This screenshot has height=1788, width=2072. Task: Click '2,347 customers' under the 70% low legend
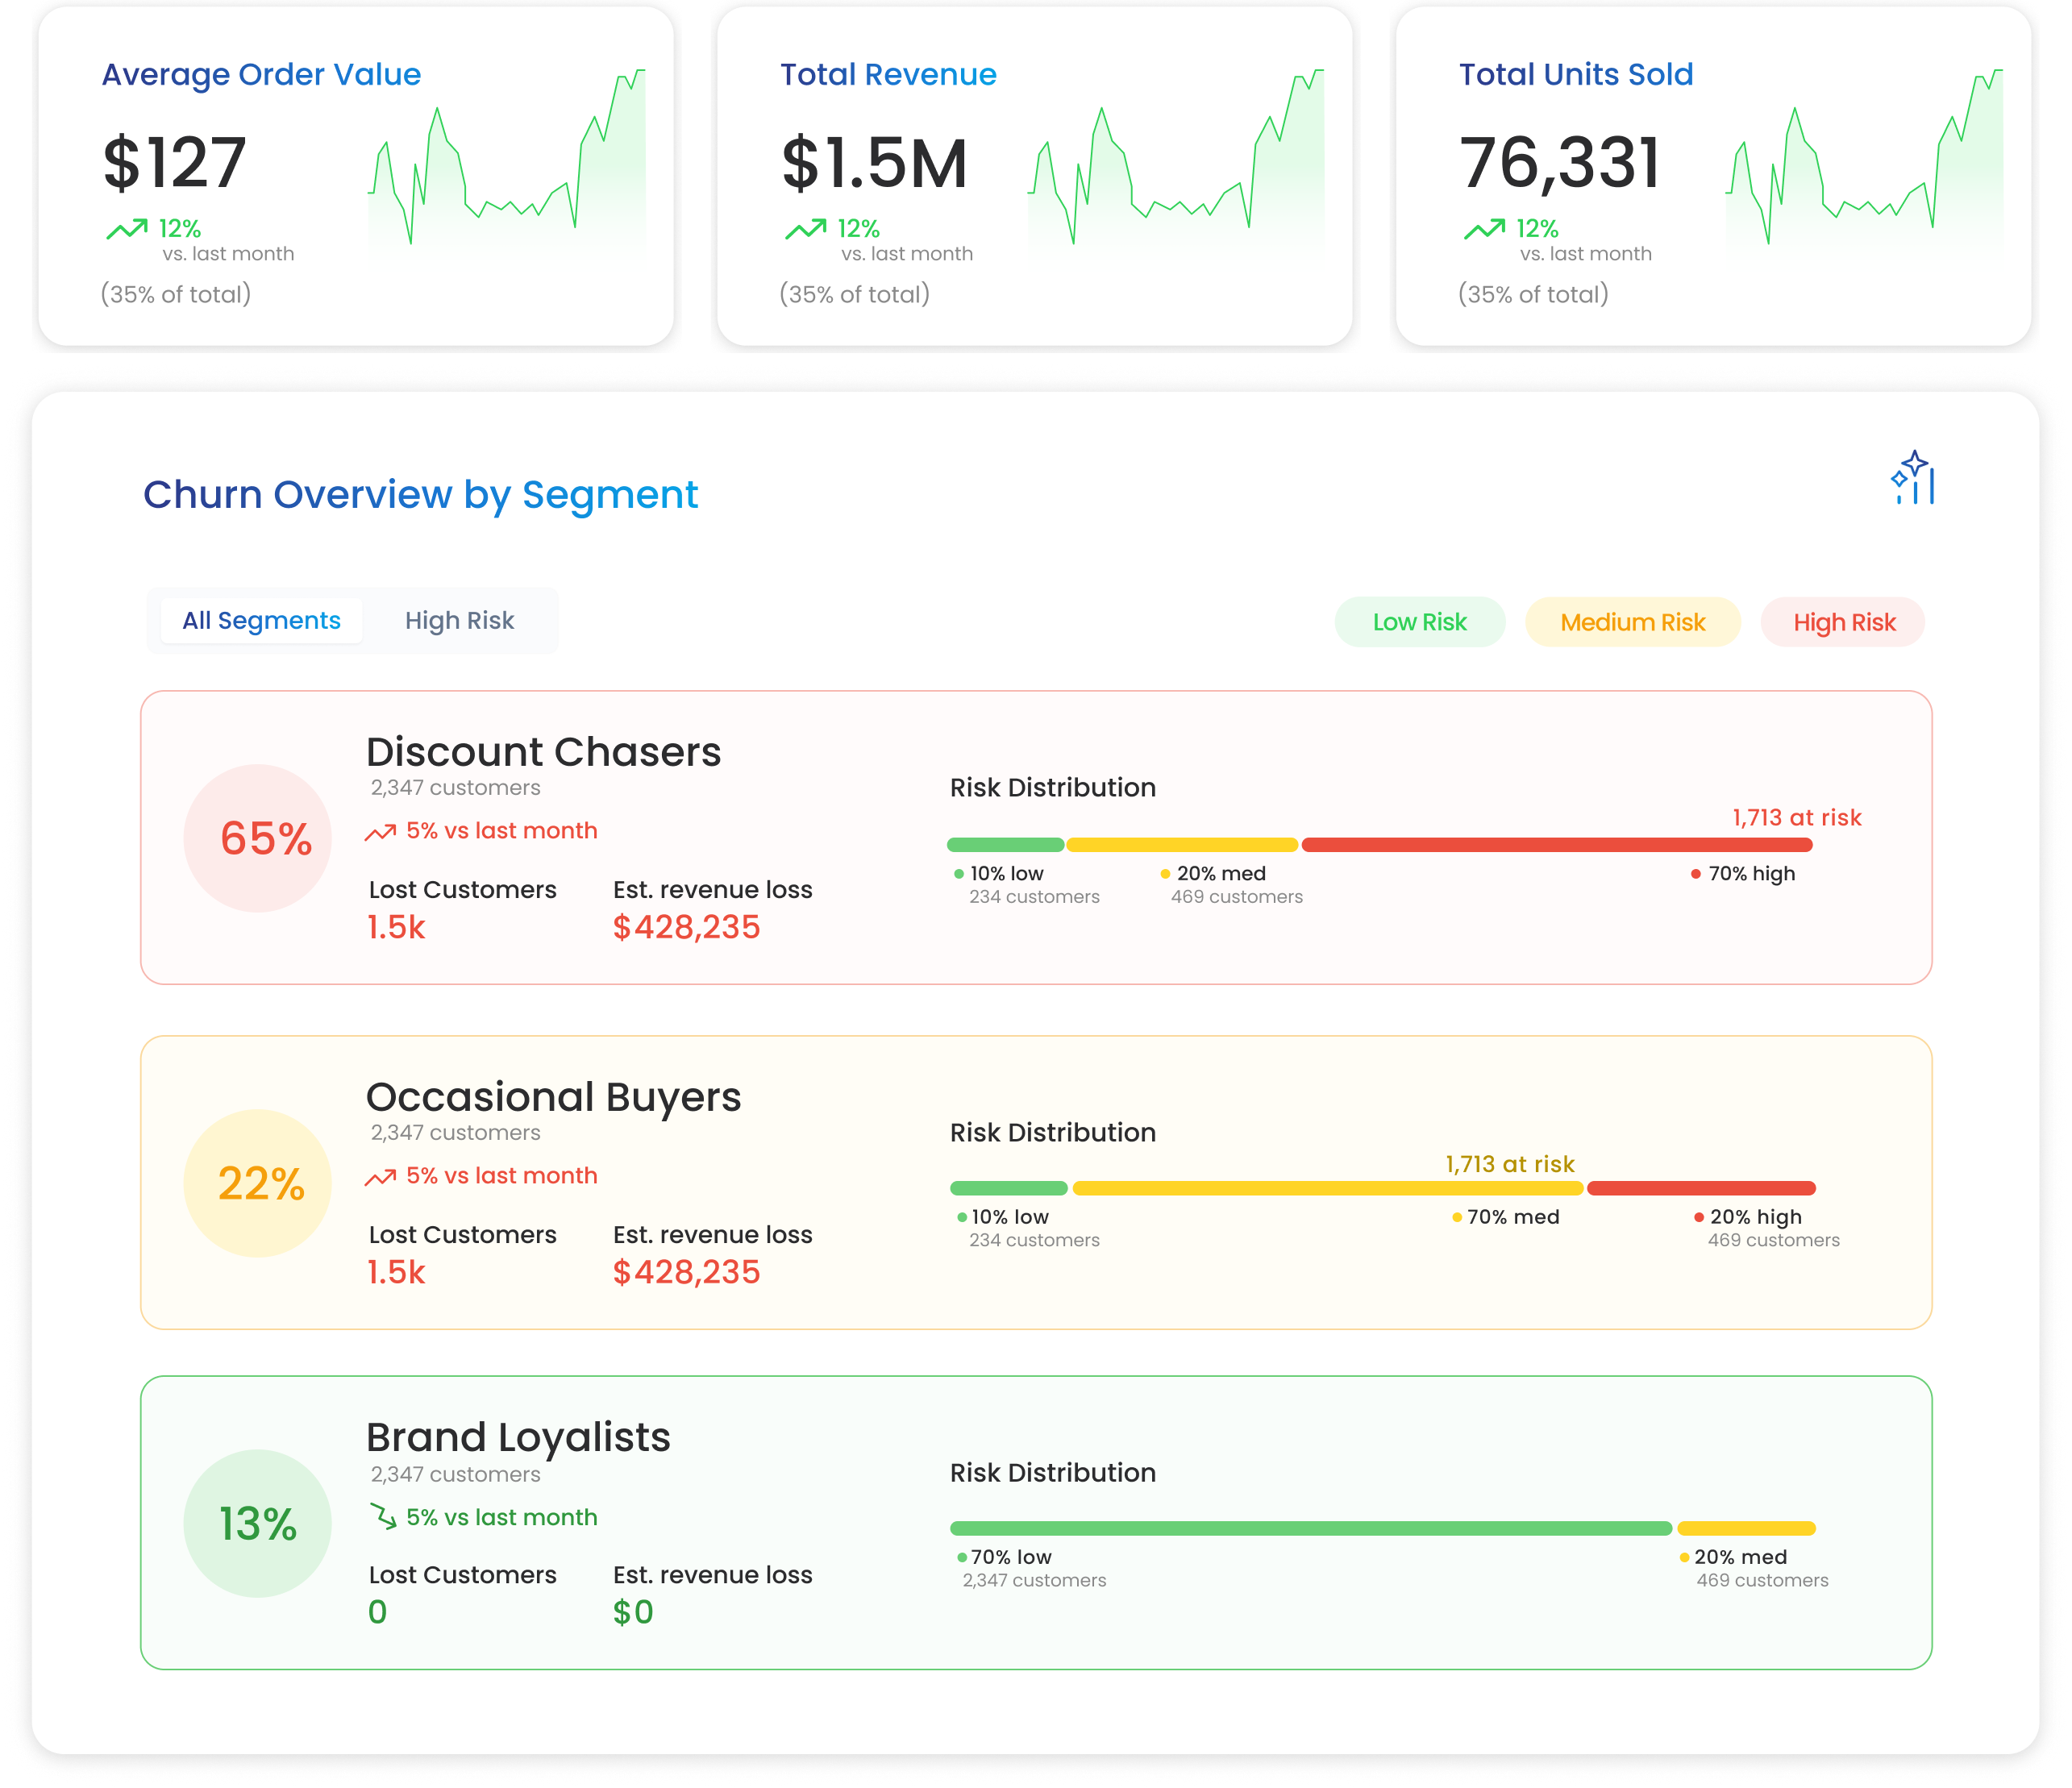pos(1034,1580)
